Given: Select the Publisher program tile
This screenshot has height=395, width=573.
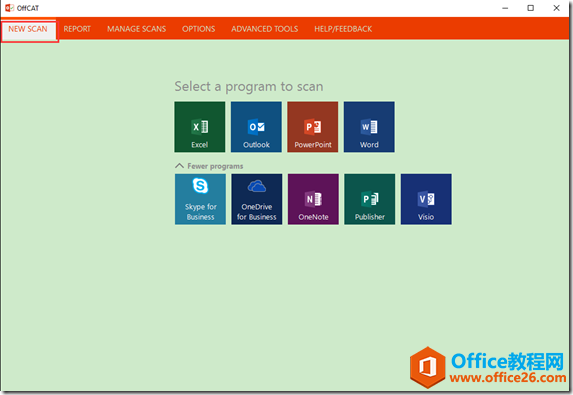Looking at the screenshot, I should (369, 199).
